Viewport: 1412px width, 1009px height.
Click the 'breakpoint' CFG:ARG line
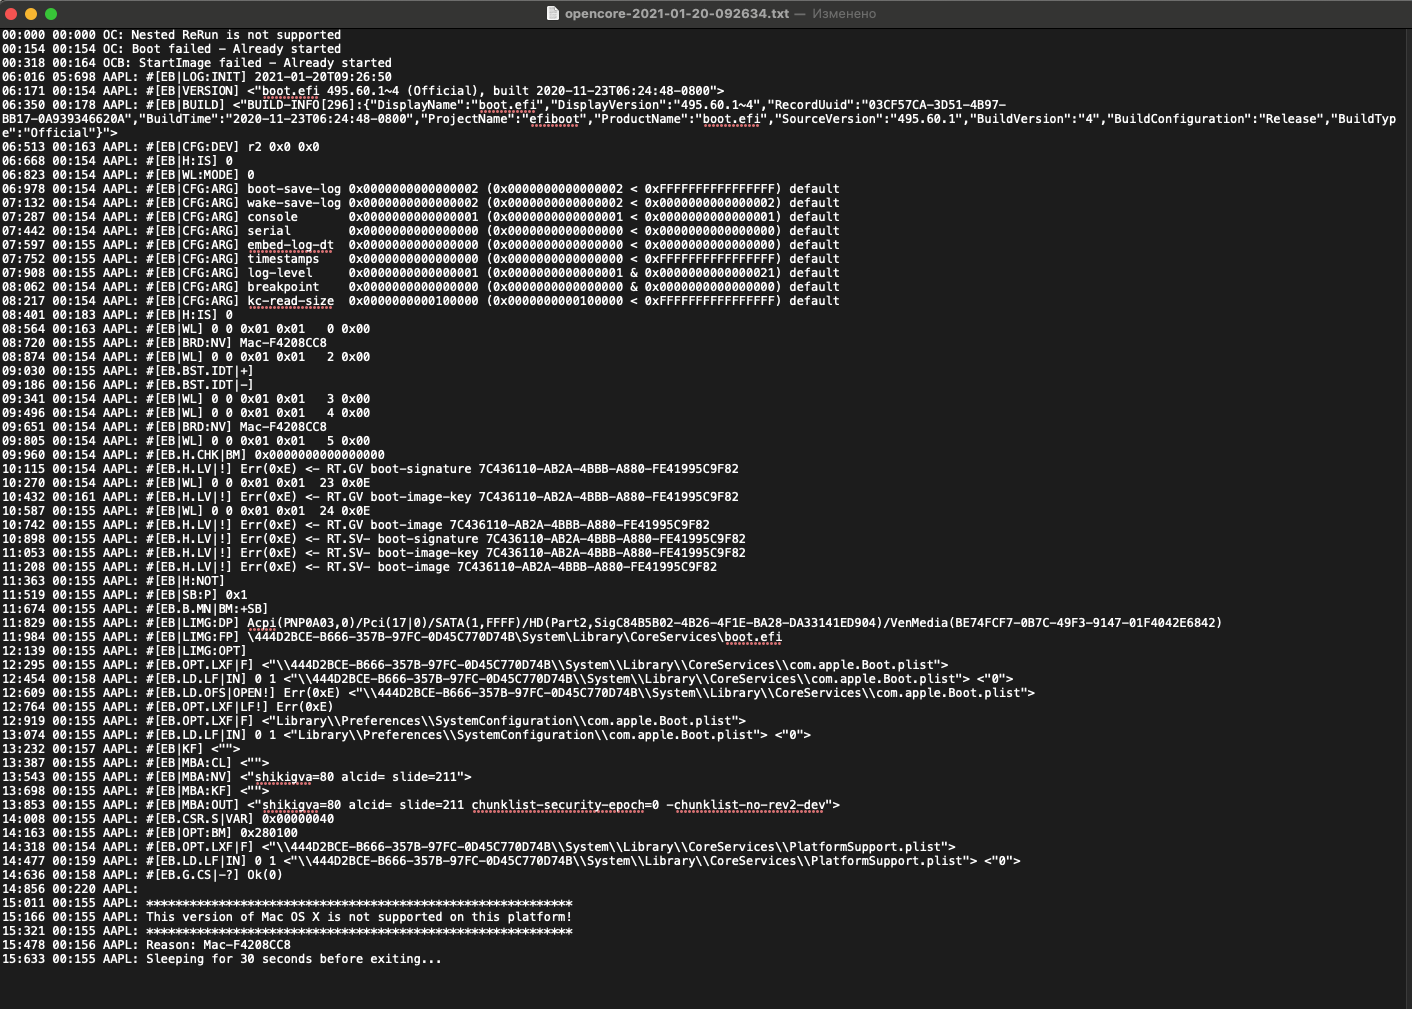click(421, 287)
